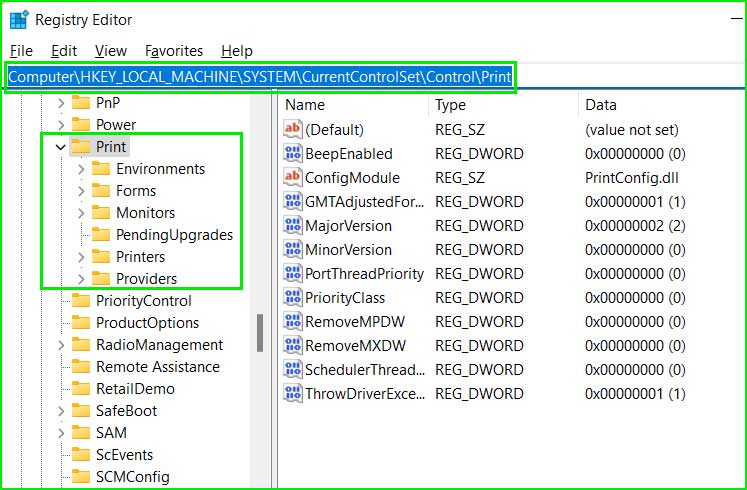Click the registry path address bar
The height and width of the screenshot is (490, 747).
coord(260,77)
